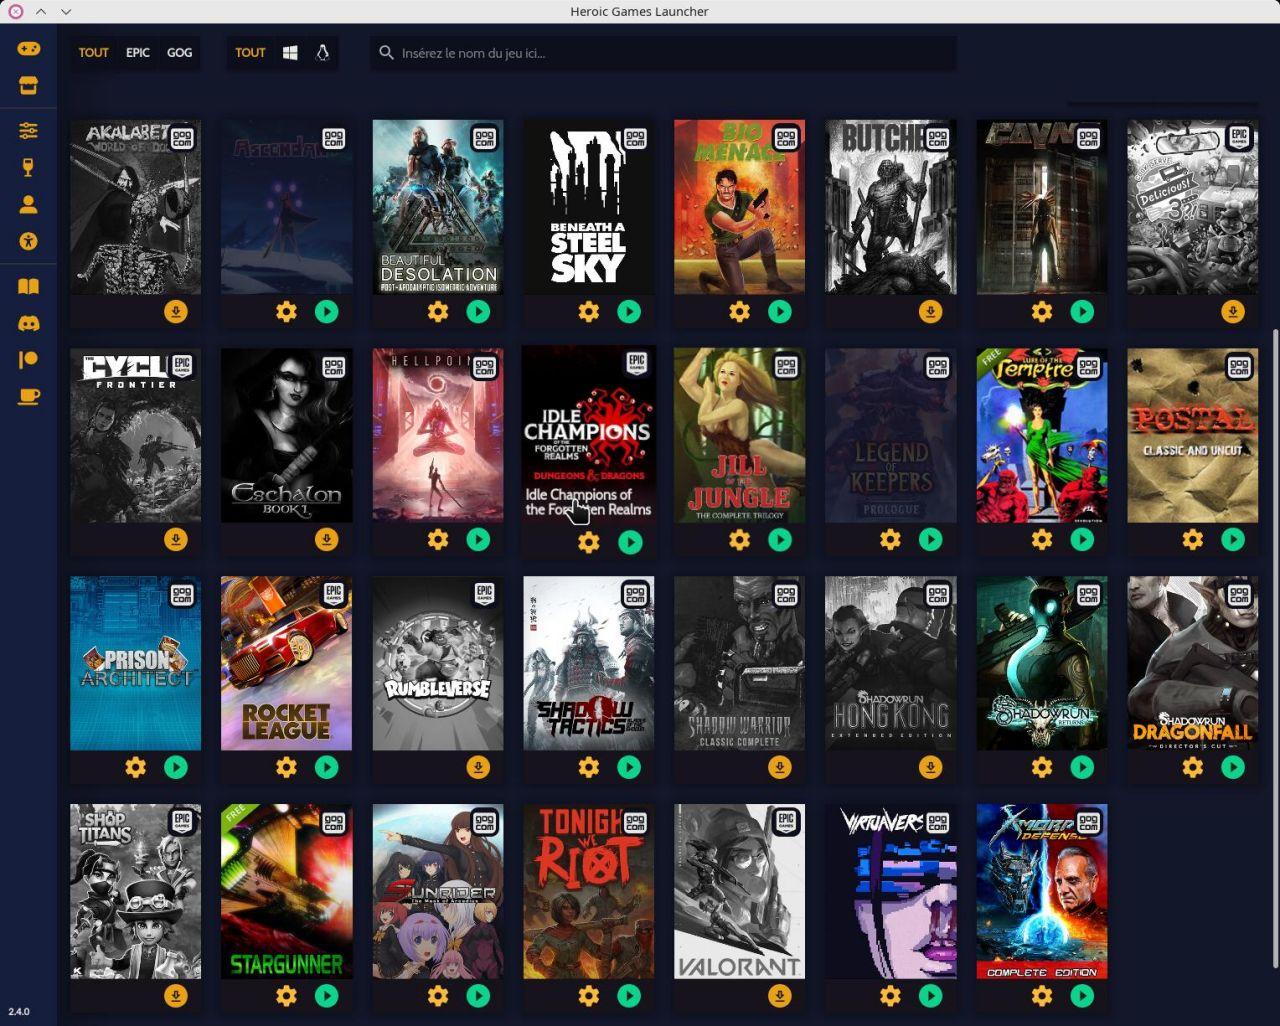Download Akalabeth World of Doom
This screenshot has height=1026, width=1280.
(x=176, y=312)
